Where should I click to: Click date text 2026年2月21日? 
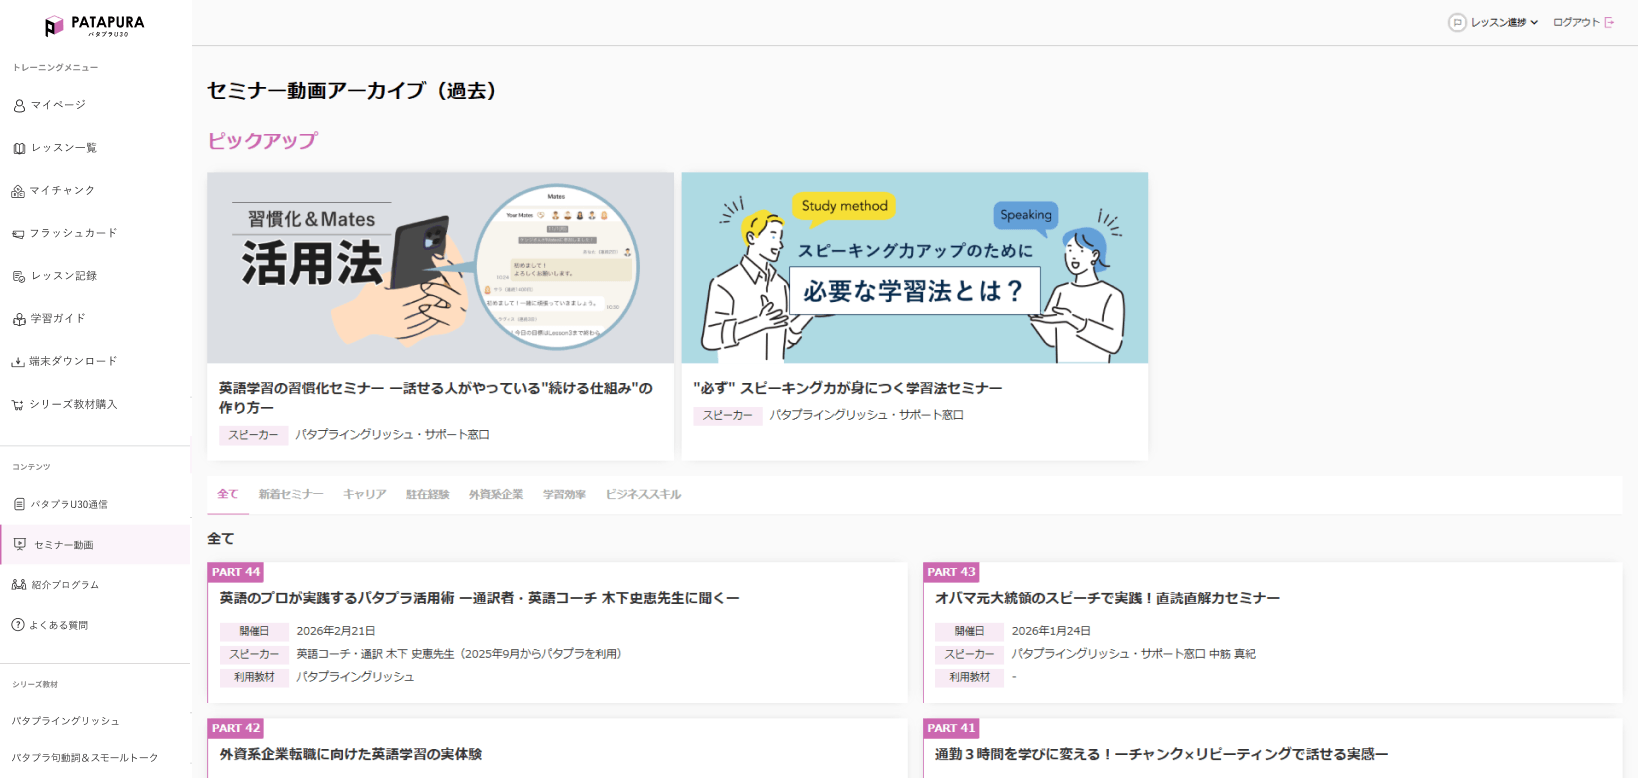click(x=336, y=631)
